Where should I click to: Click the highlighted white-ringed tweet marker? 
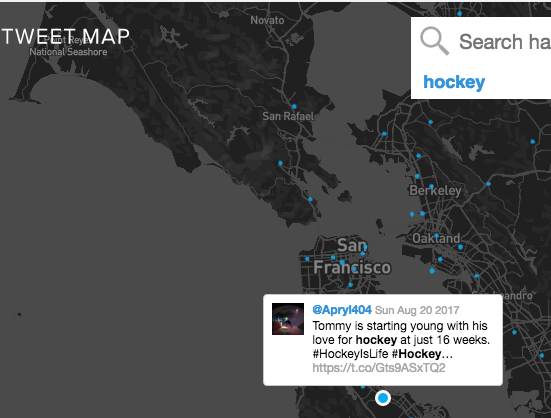383,398
